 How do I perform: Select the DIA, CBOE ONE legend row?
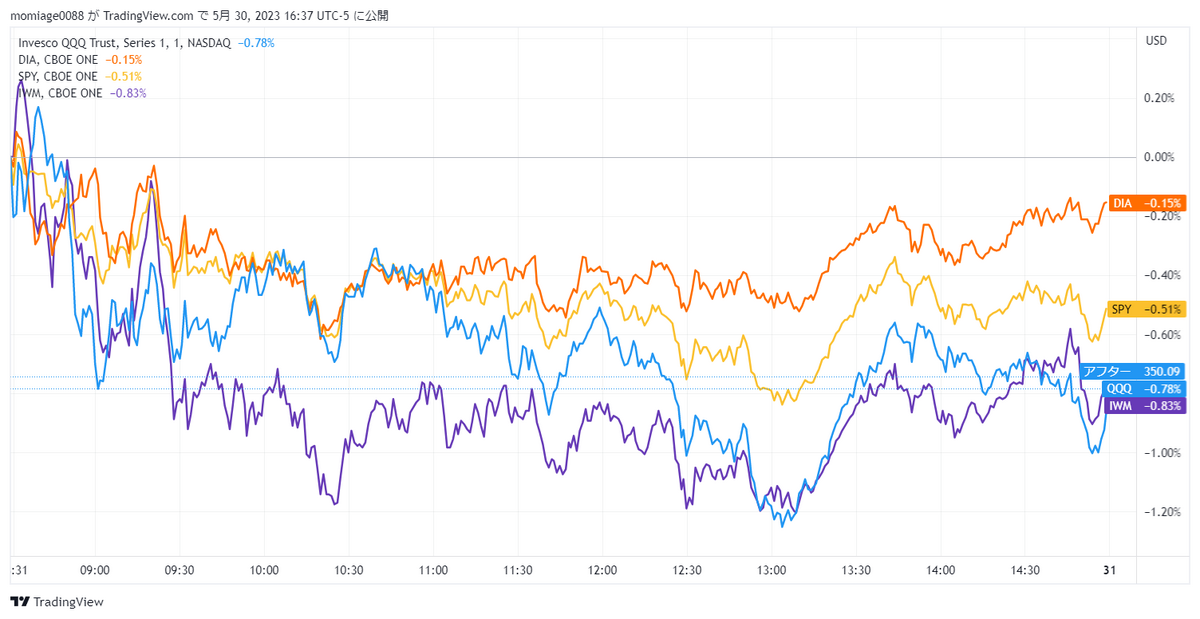pos(80,60)
